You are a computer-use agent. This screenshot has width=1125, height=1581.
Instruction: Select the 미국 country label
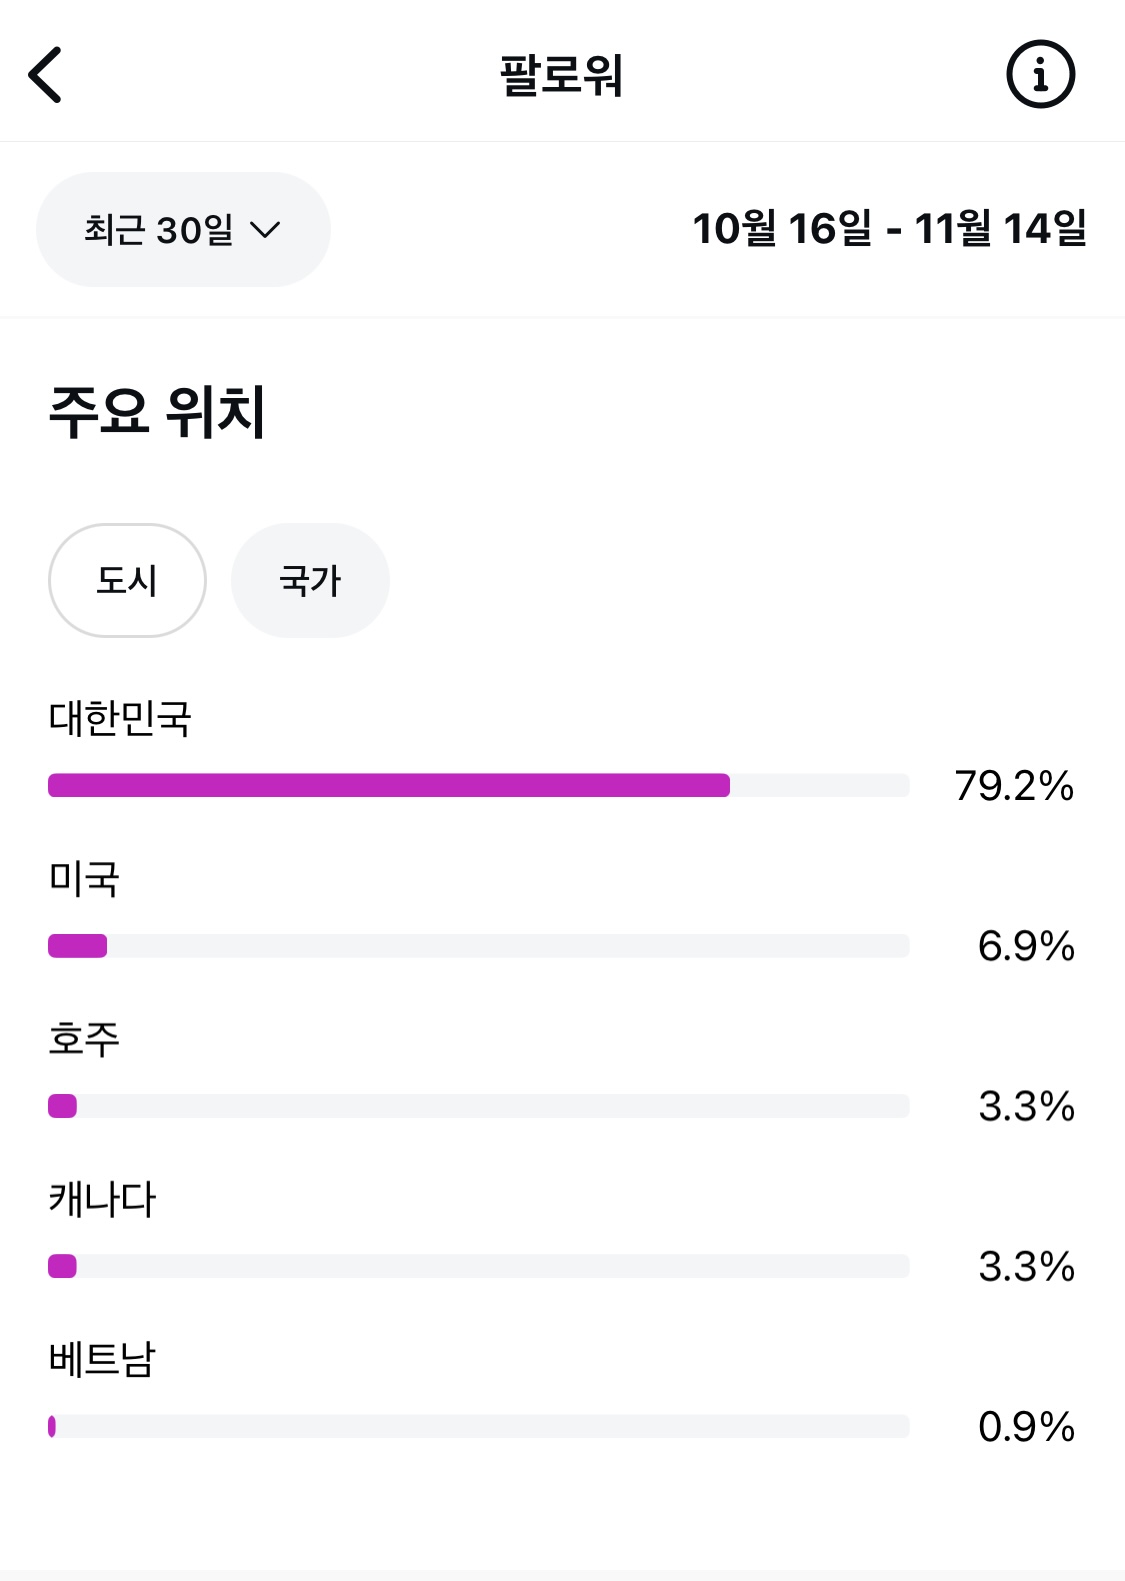click(84, 879)
